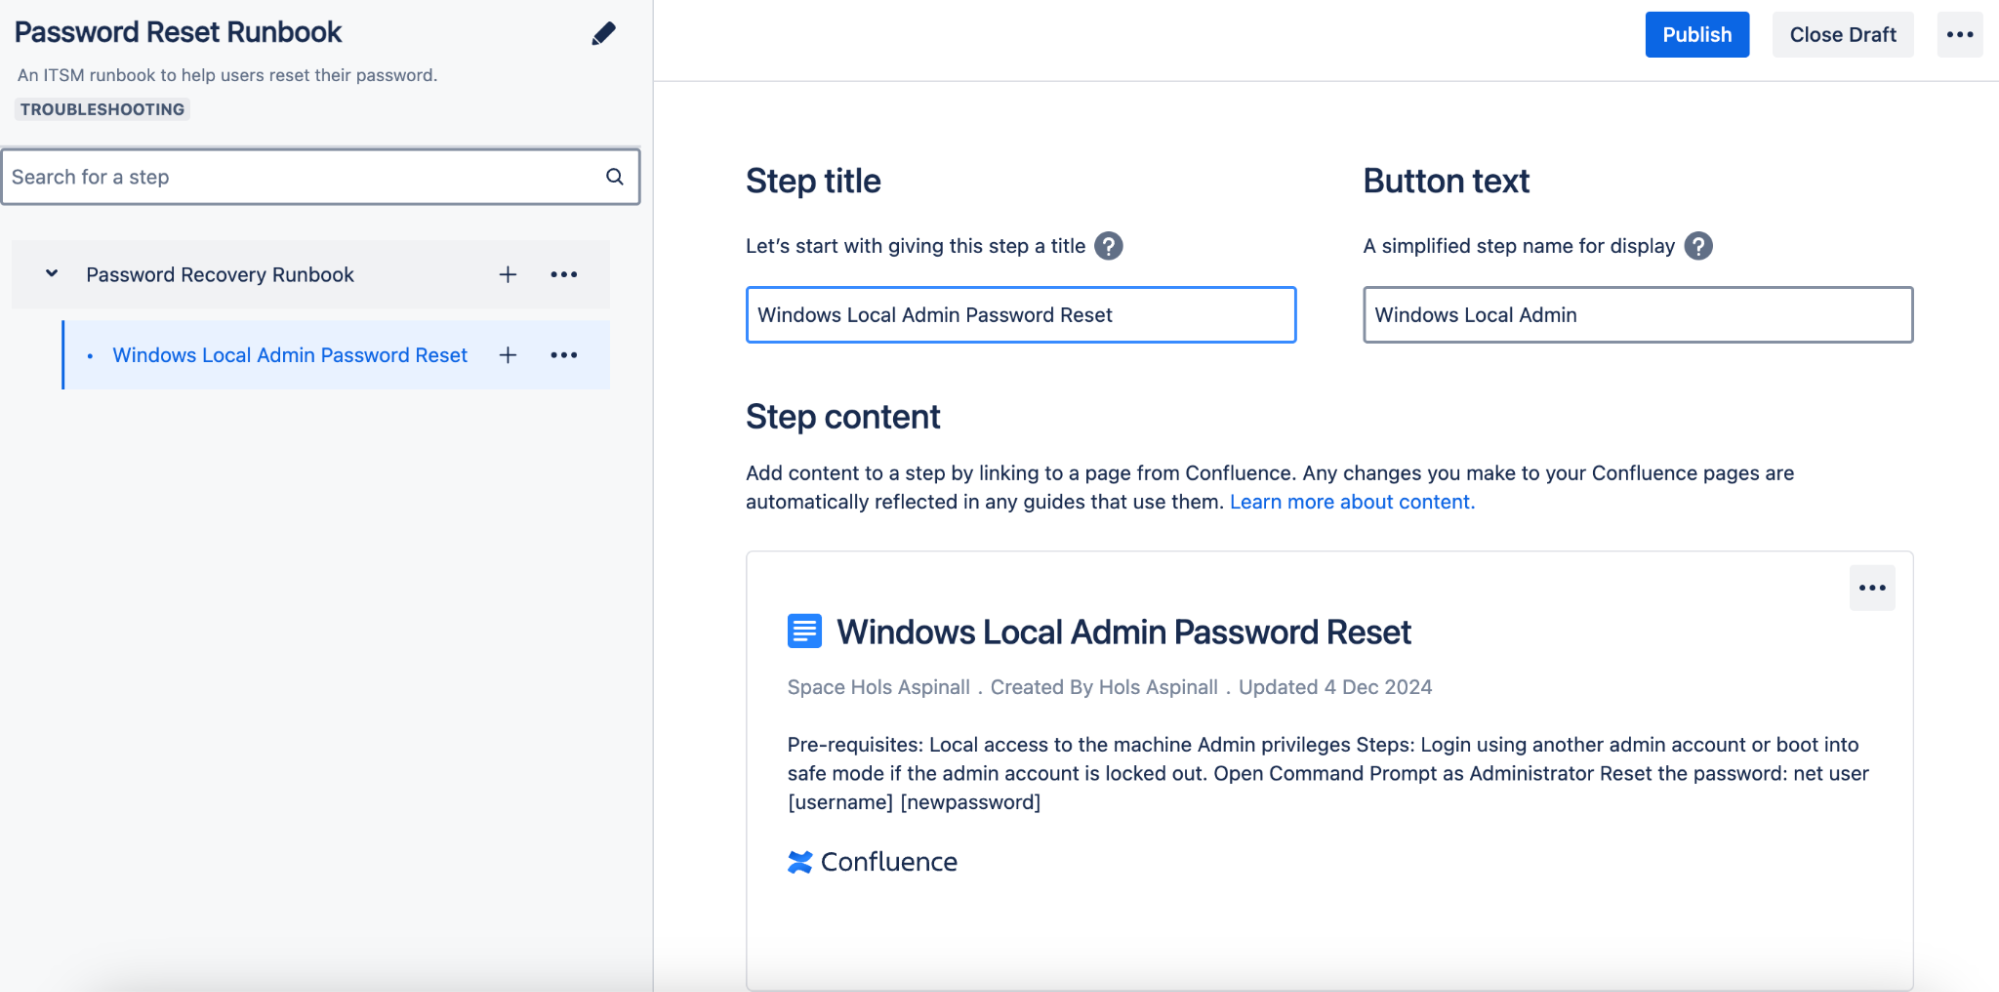Viewport: 1999px width, 992px height.
Task: Collapse the Password Recovery Runbook tree
Action: 51,274
